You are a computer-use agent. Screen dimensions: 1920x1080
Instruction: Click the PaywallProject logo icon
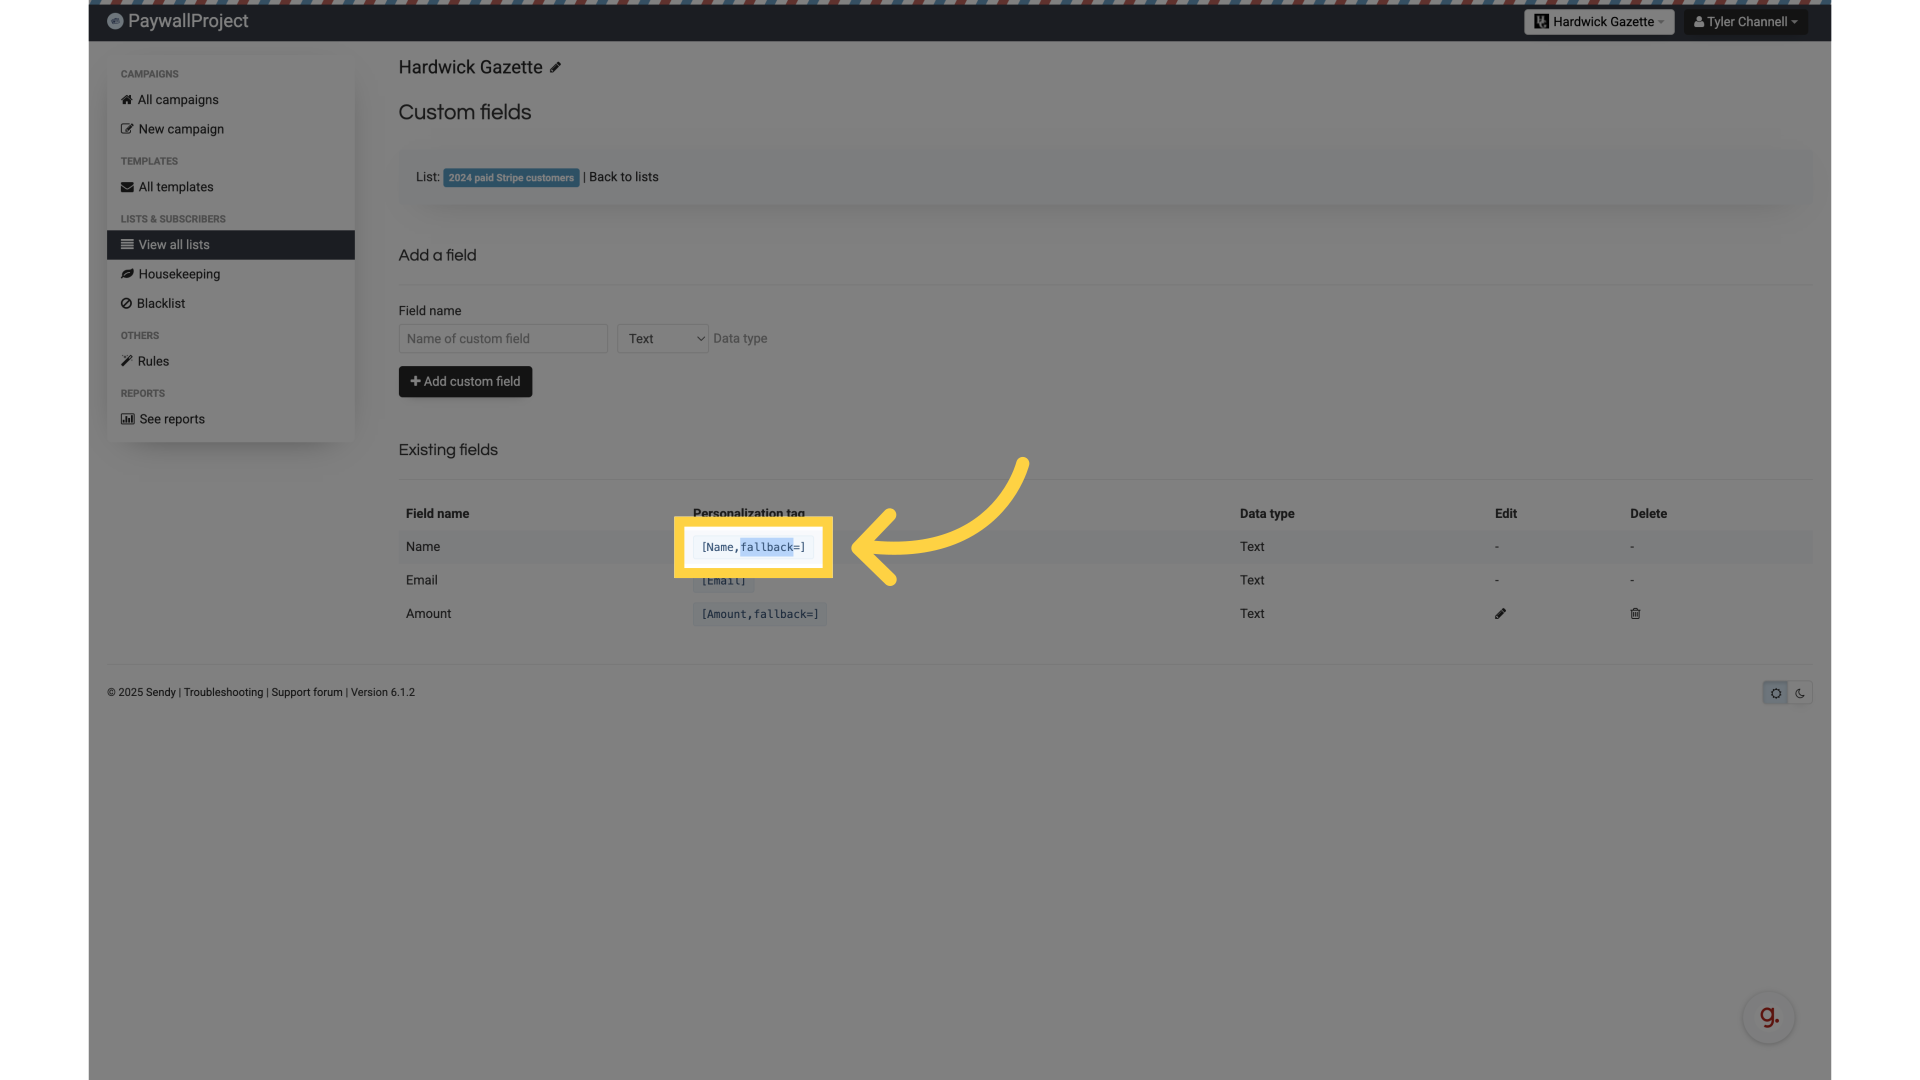(x=115, y=21)
